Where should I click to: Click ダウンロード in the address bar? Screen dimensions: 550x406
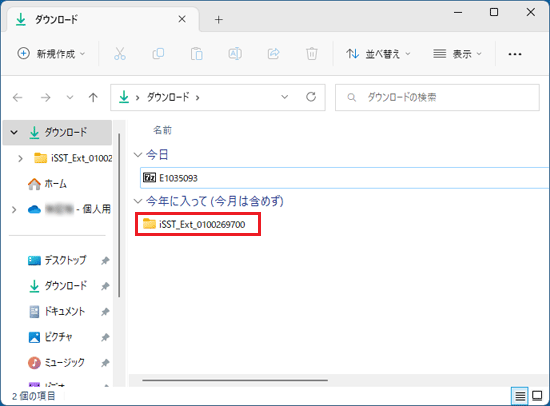[x=168, y=97]
